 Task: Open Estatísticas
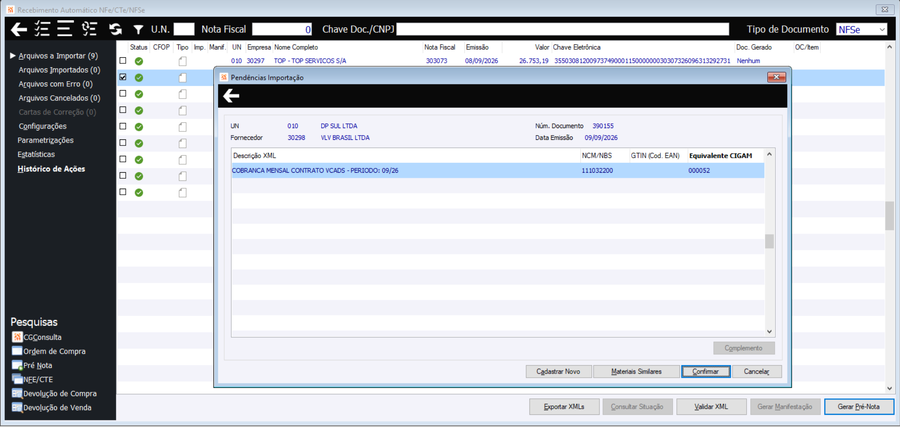point(36,154)
